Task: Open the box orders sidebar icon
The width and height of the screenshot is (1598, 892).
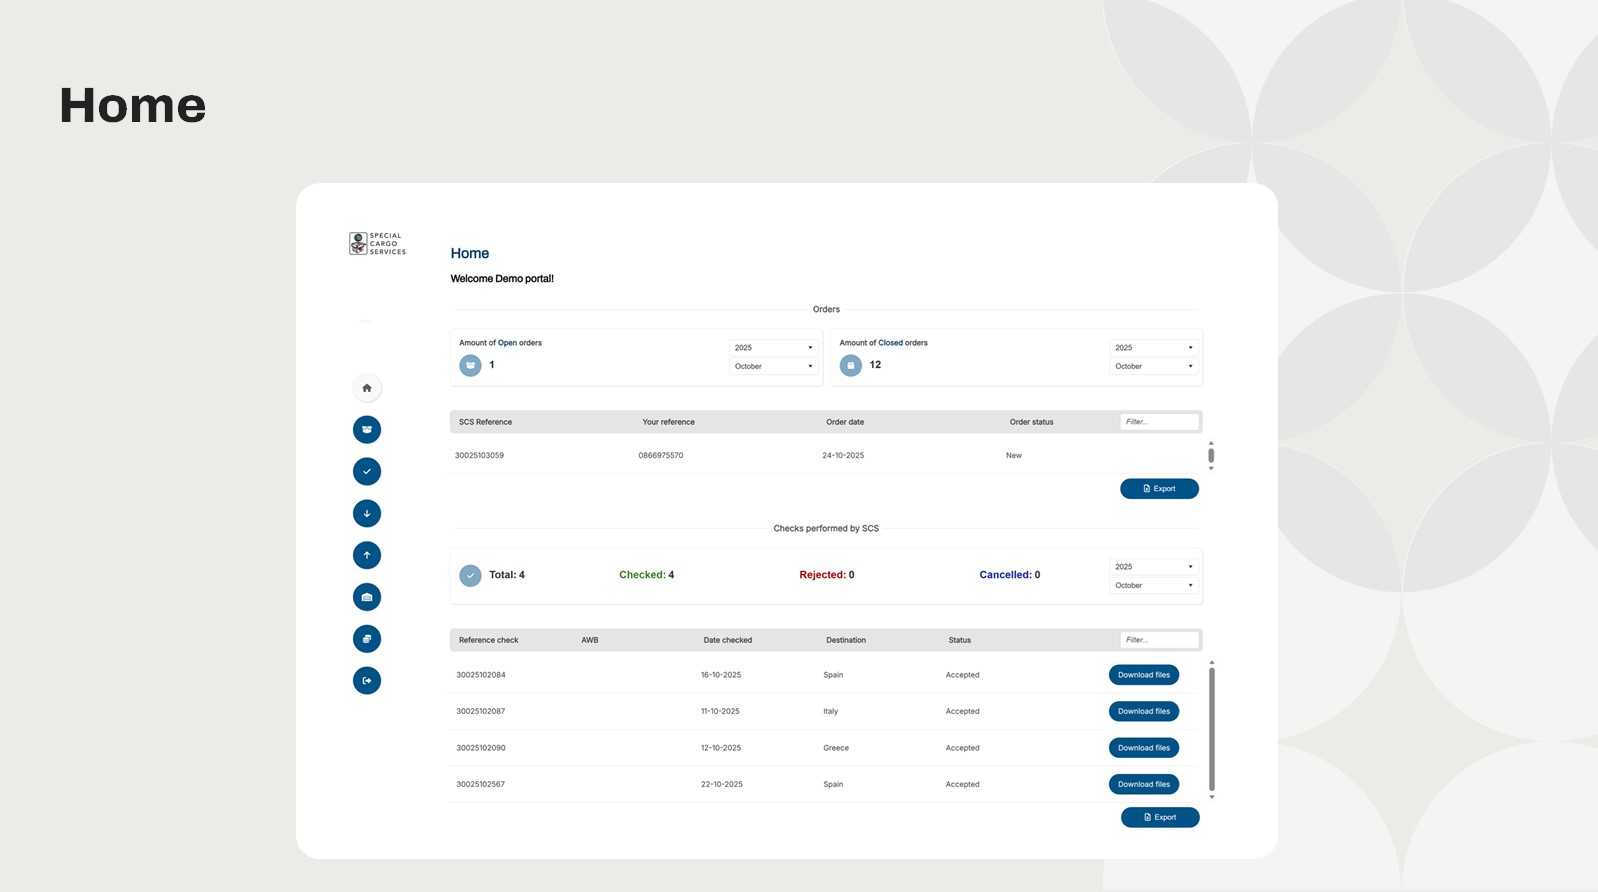Action: (367, 430)
